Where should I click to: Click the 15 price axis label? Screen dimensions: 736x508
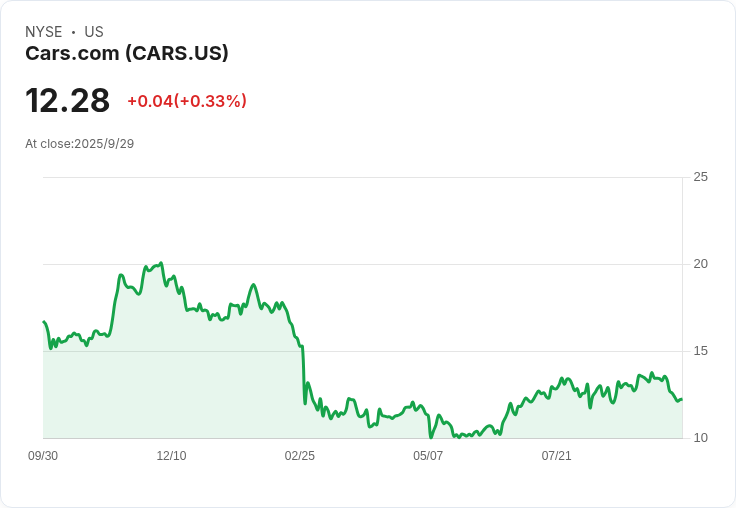(700, 351)
